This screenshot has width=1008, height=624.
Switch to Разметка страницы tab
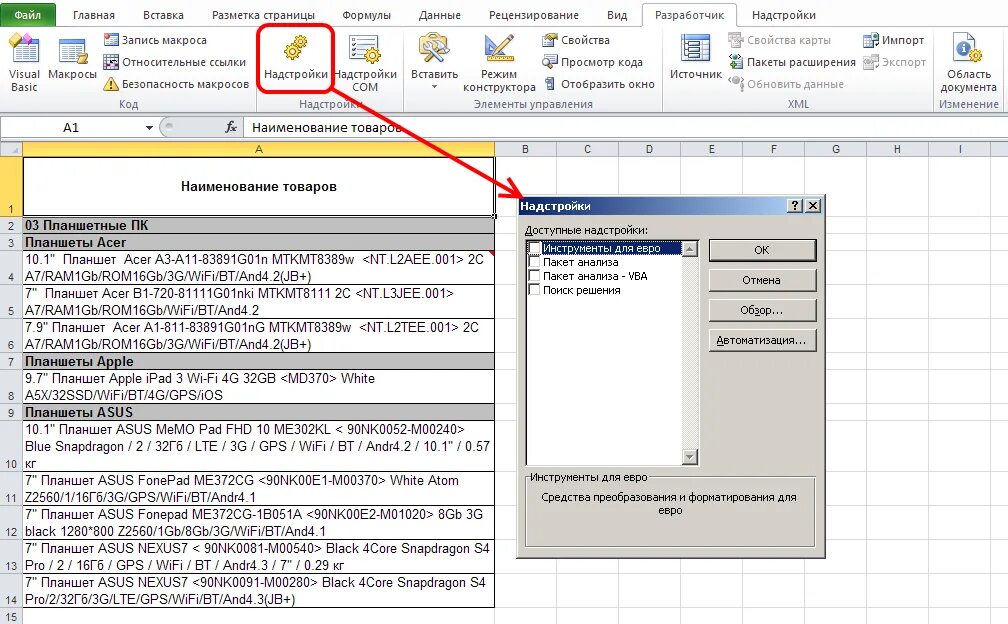264,15
